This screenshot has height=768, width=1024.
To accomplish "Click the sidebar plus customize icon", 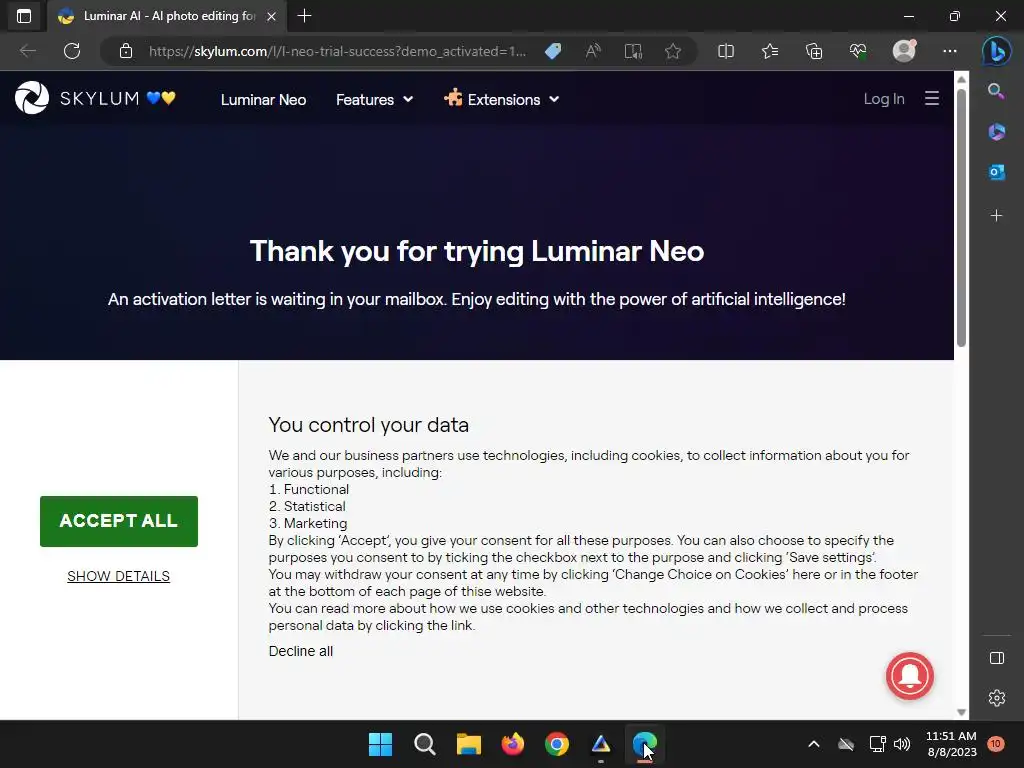I will pos(996,216).
